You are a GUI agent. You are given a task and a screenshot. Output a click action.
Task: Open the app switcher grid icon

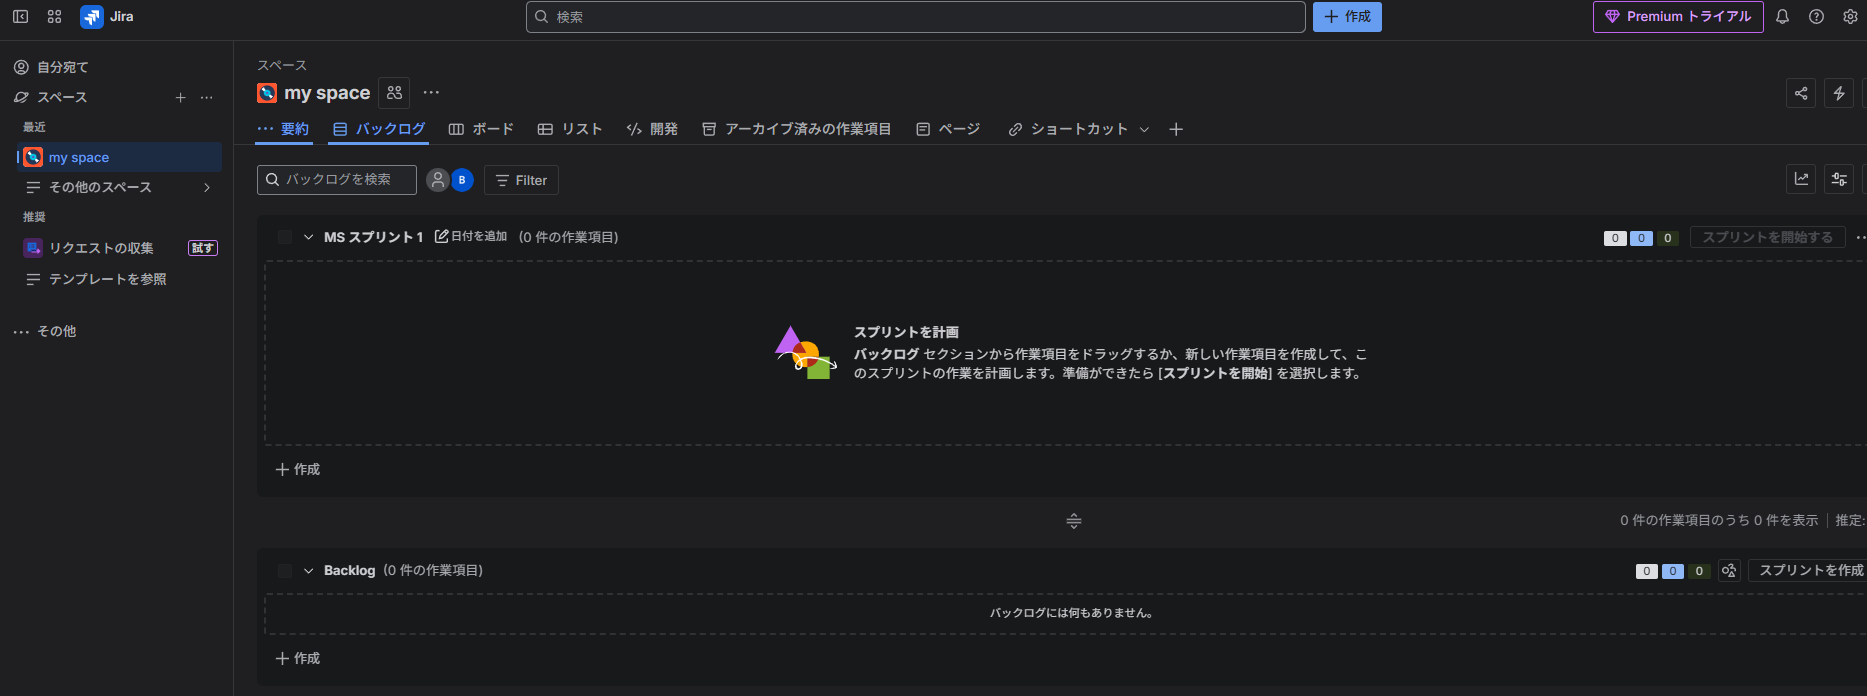55,17
